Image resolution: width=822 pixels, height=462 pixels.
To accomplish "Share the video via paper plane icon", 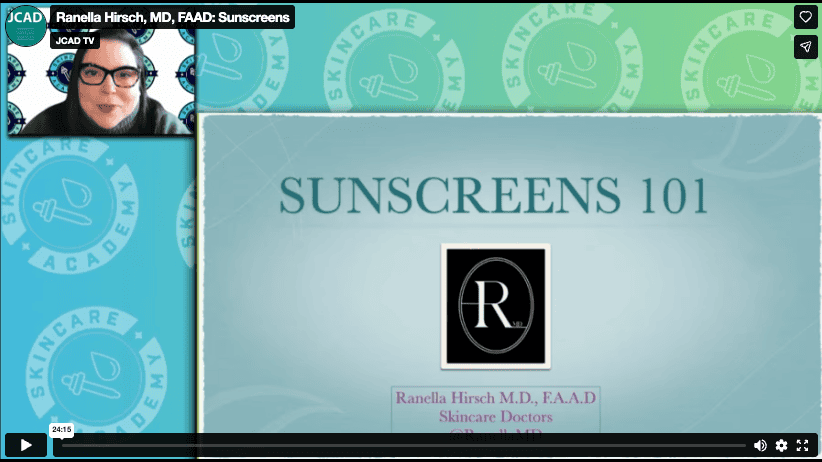I will pyautogui.click(x=805, y=47).
